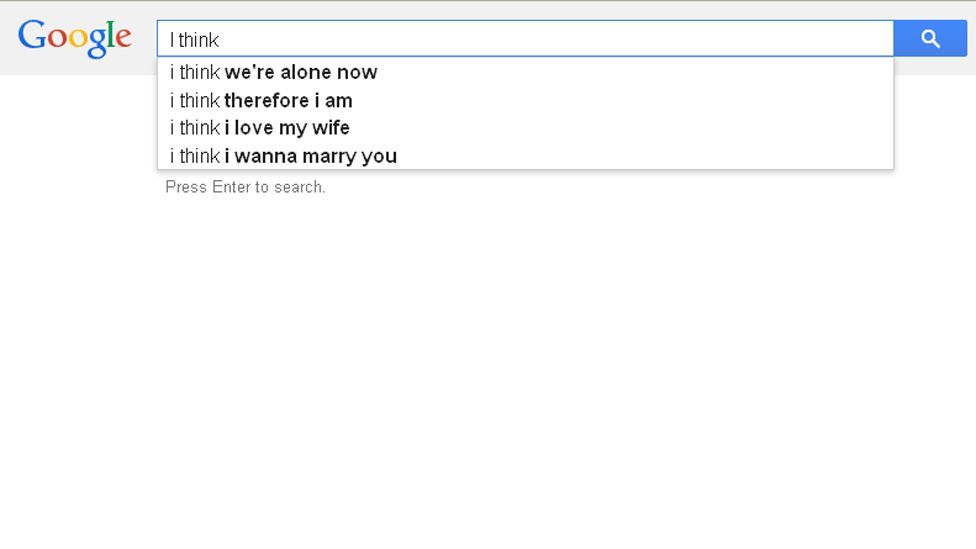The height and width of the screenshot is (549, 976).
Task: Click the green "l" in Google logo
Action: pos(110,34)
